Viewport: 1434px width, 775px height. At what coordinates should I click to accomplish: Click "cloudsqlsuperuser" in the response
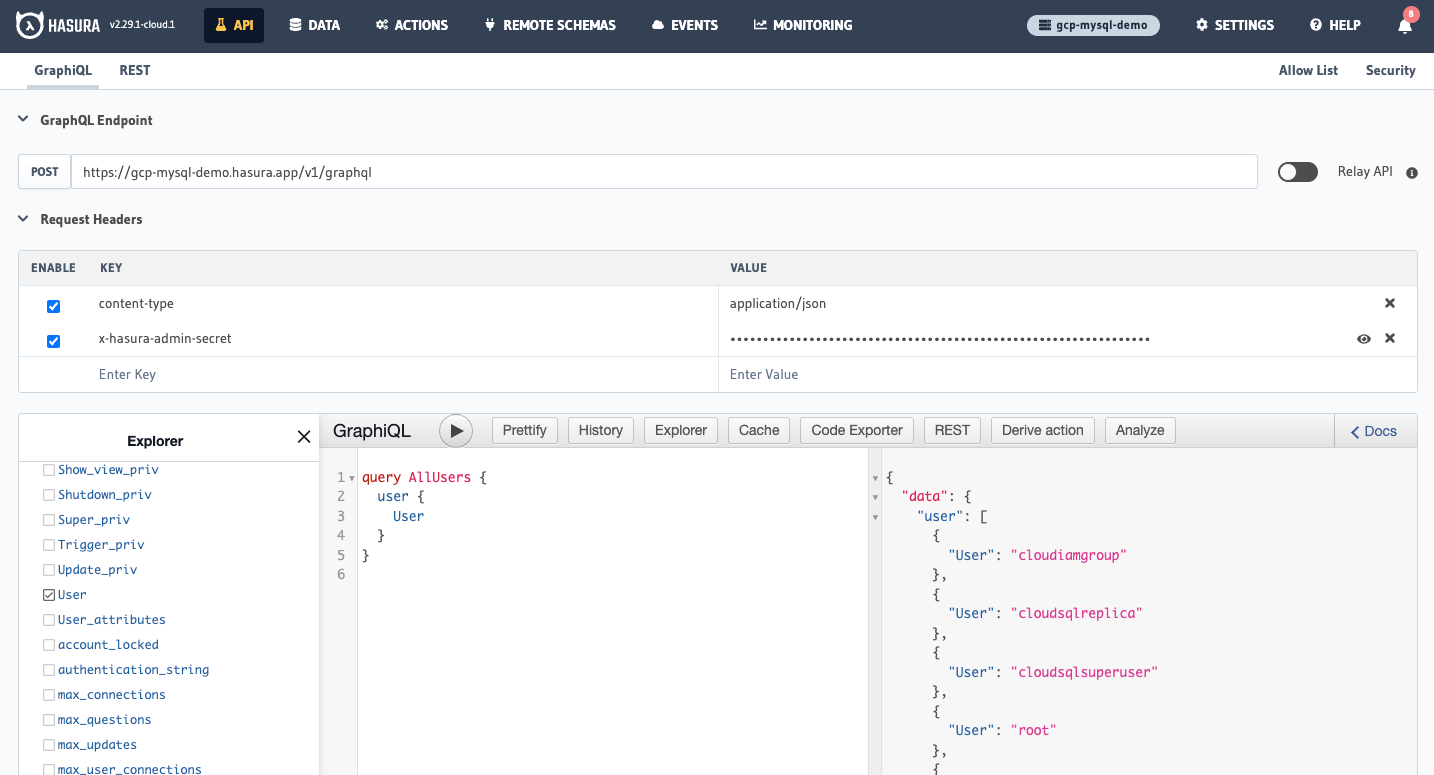(1084, 672)
